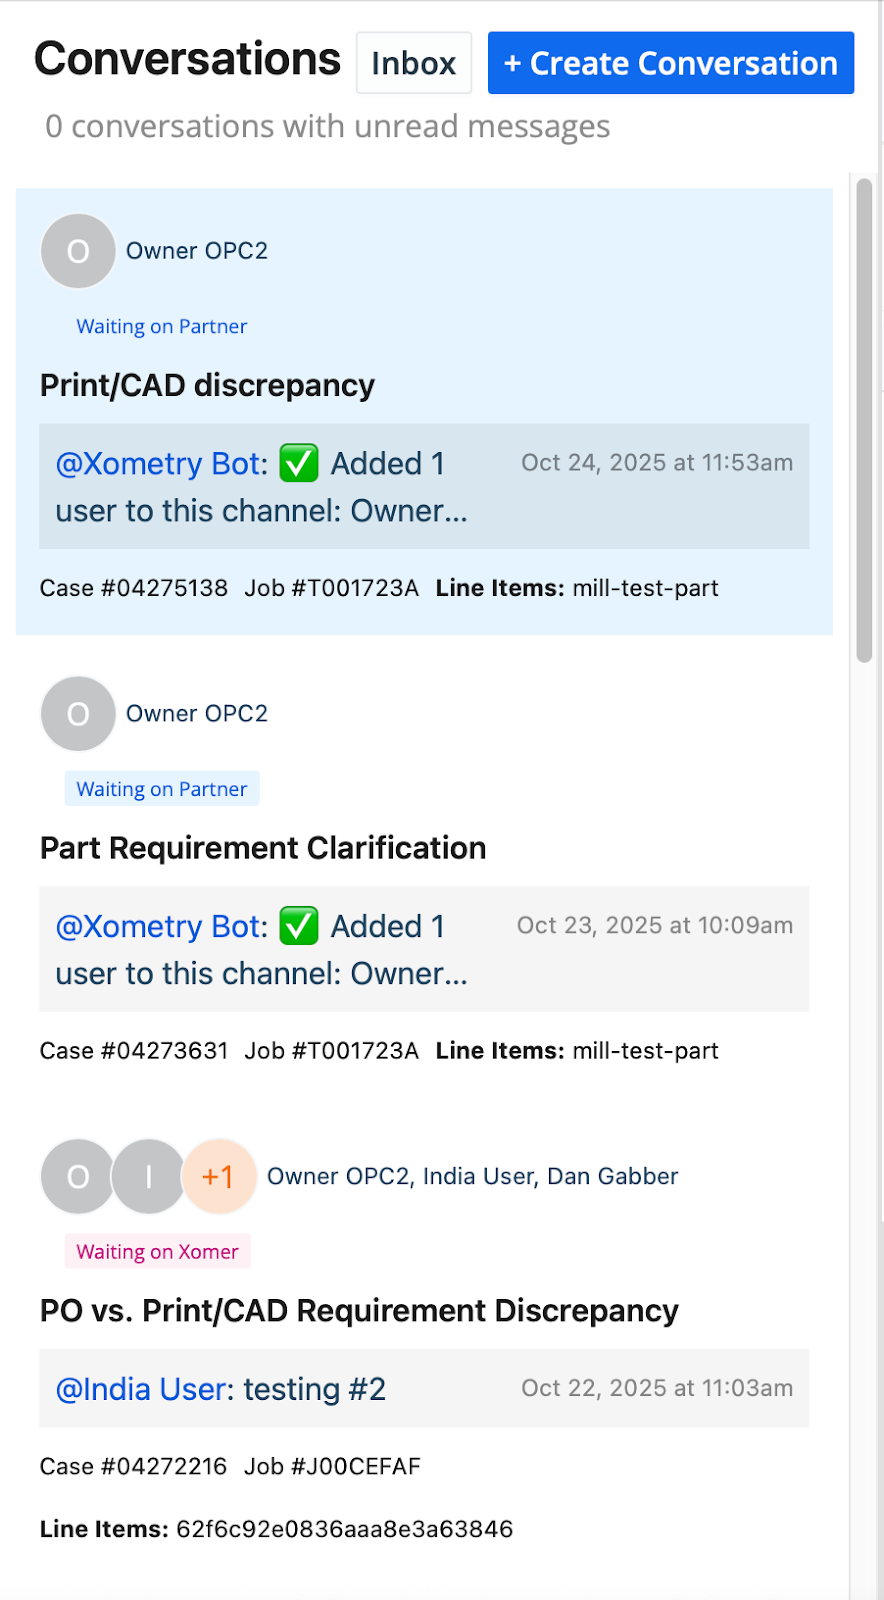Open the Inbox filter
This screenshot has width=884, height=1600.
[413, 63]
